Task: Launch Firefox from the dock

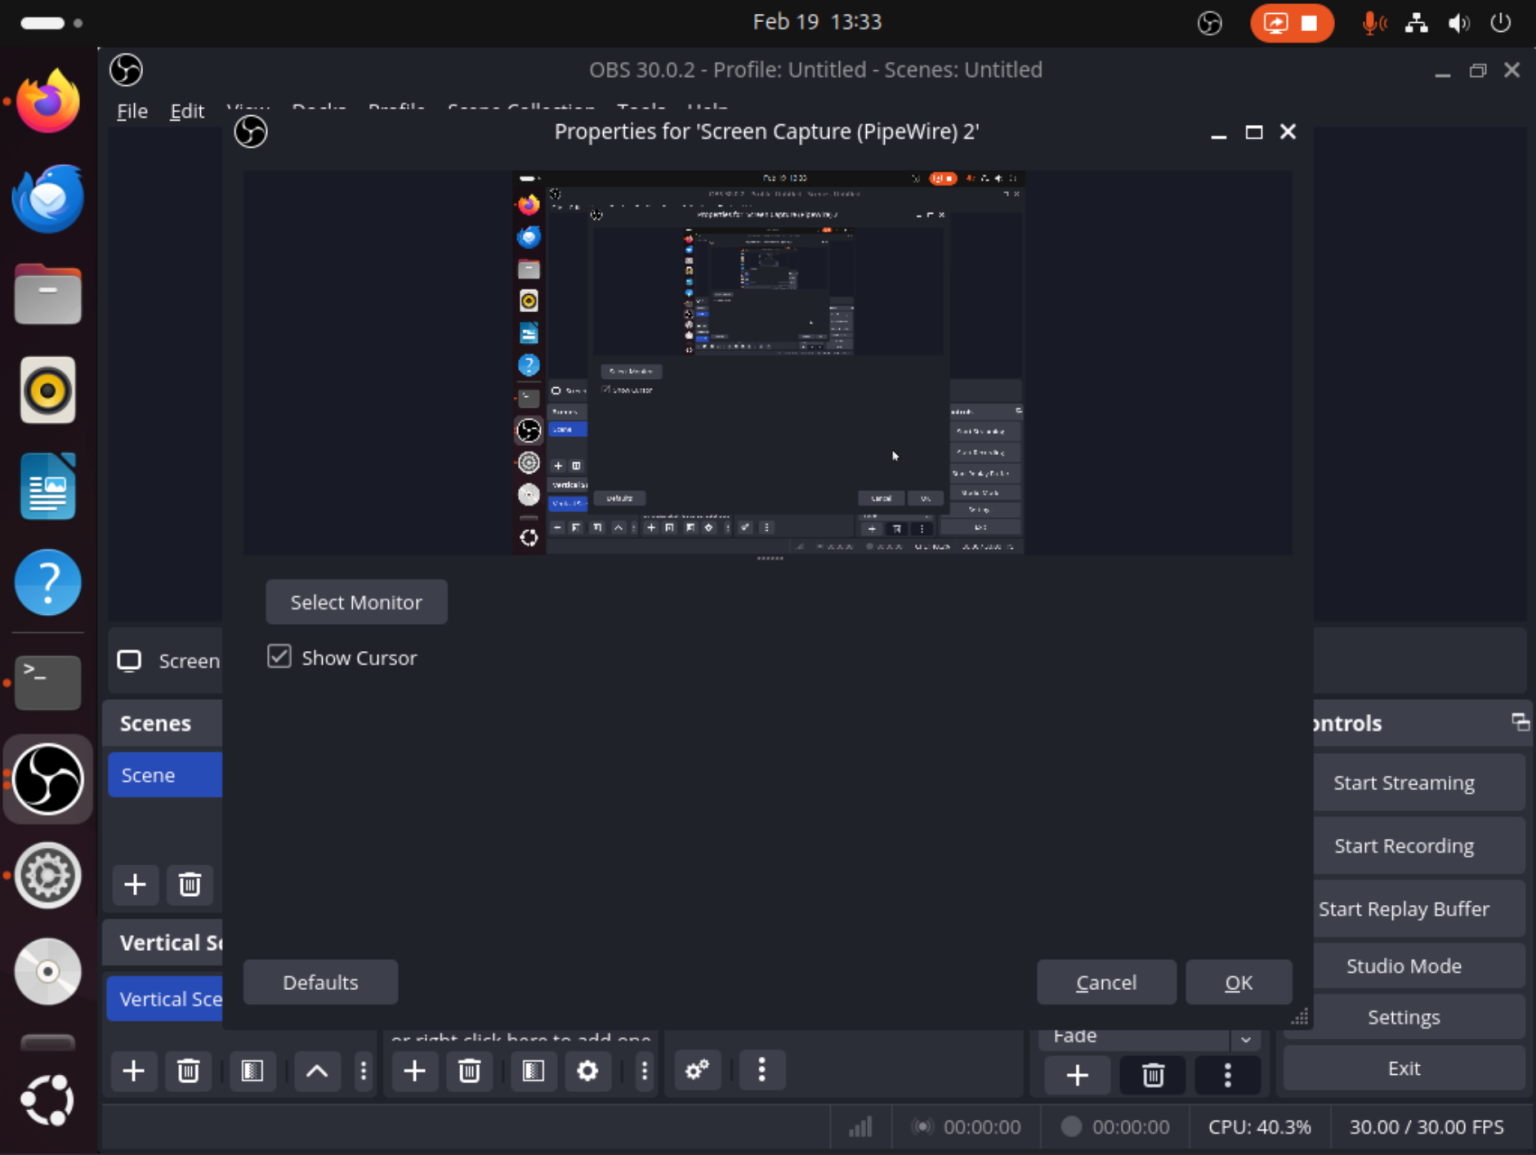Action: 47,100
